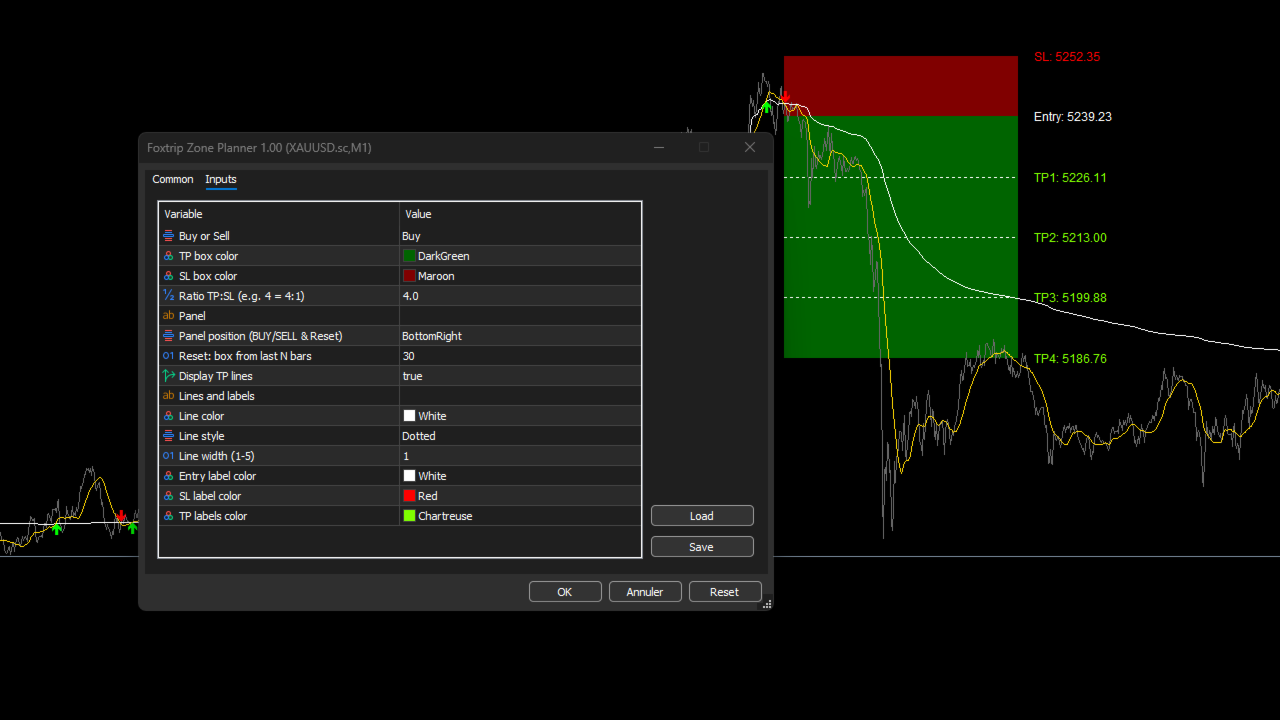Click the fraction icon beside Ratio TP:SL

point(168,296)
